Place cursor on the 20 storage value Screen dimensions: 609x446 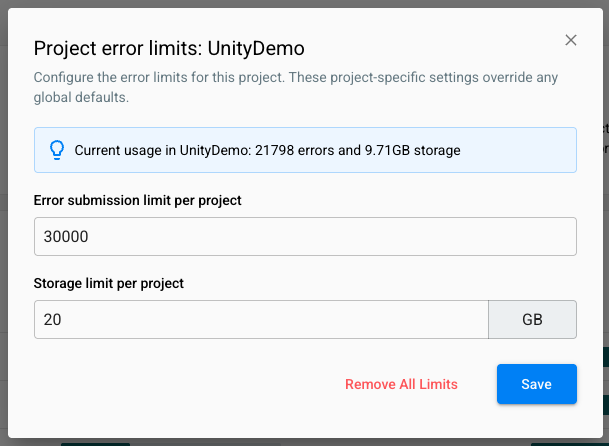[51, 320]
